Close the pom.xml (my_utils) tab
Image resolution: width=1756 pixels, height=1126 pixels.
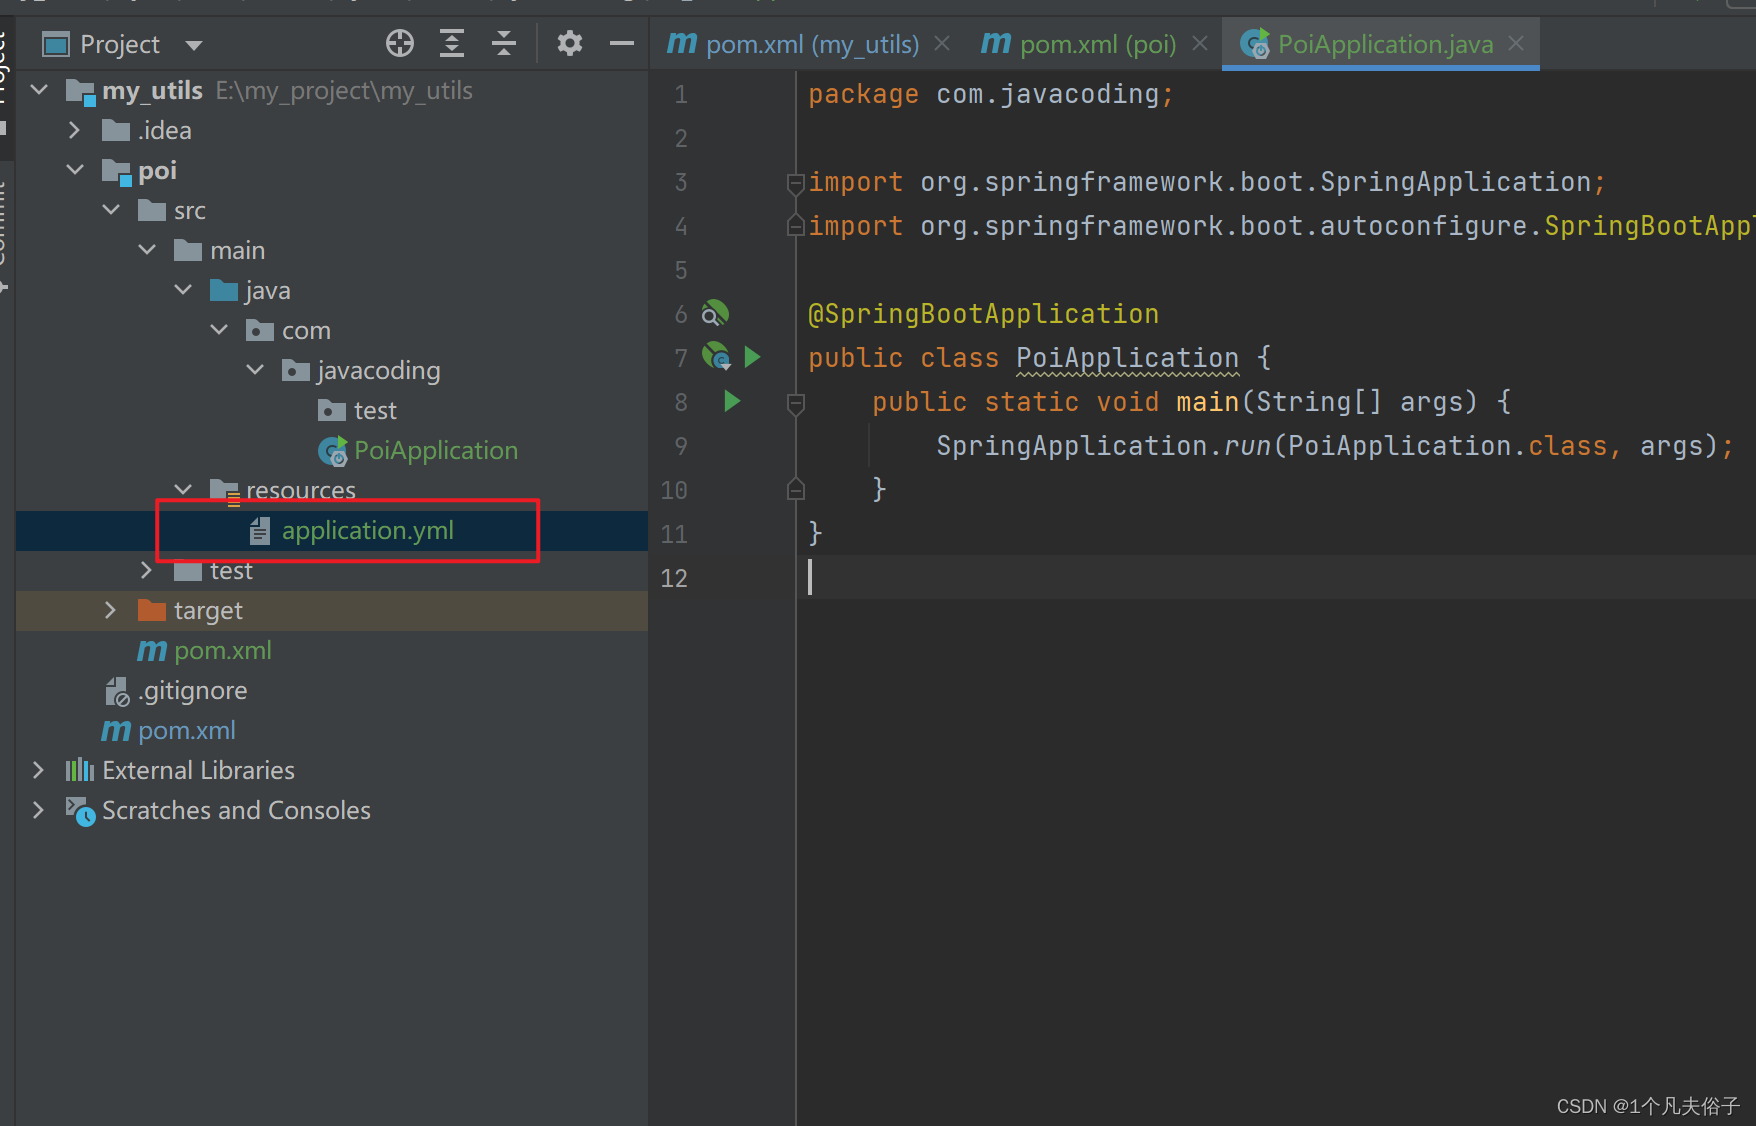point(942,43)
